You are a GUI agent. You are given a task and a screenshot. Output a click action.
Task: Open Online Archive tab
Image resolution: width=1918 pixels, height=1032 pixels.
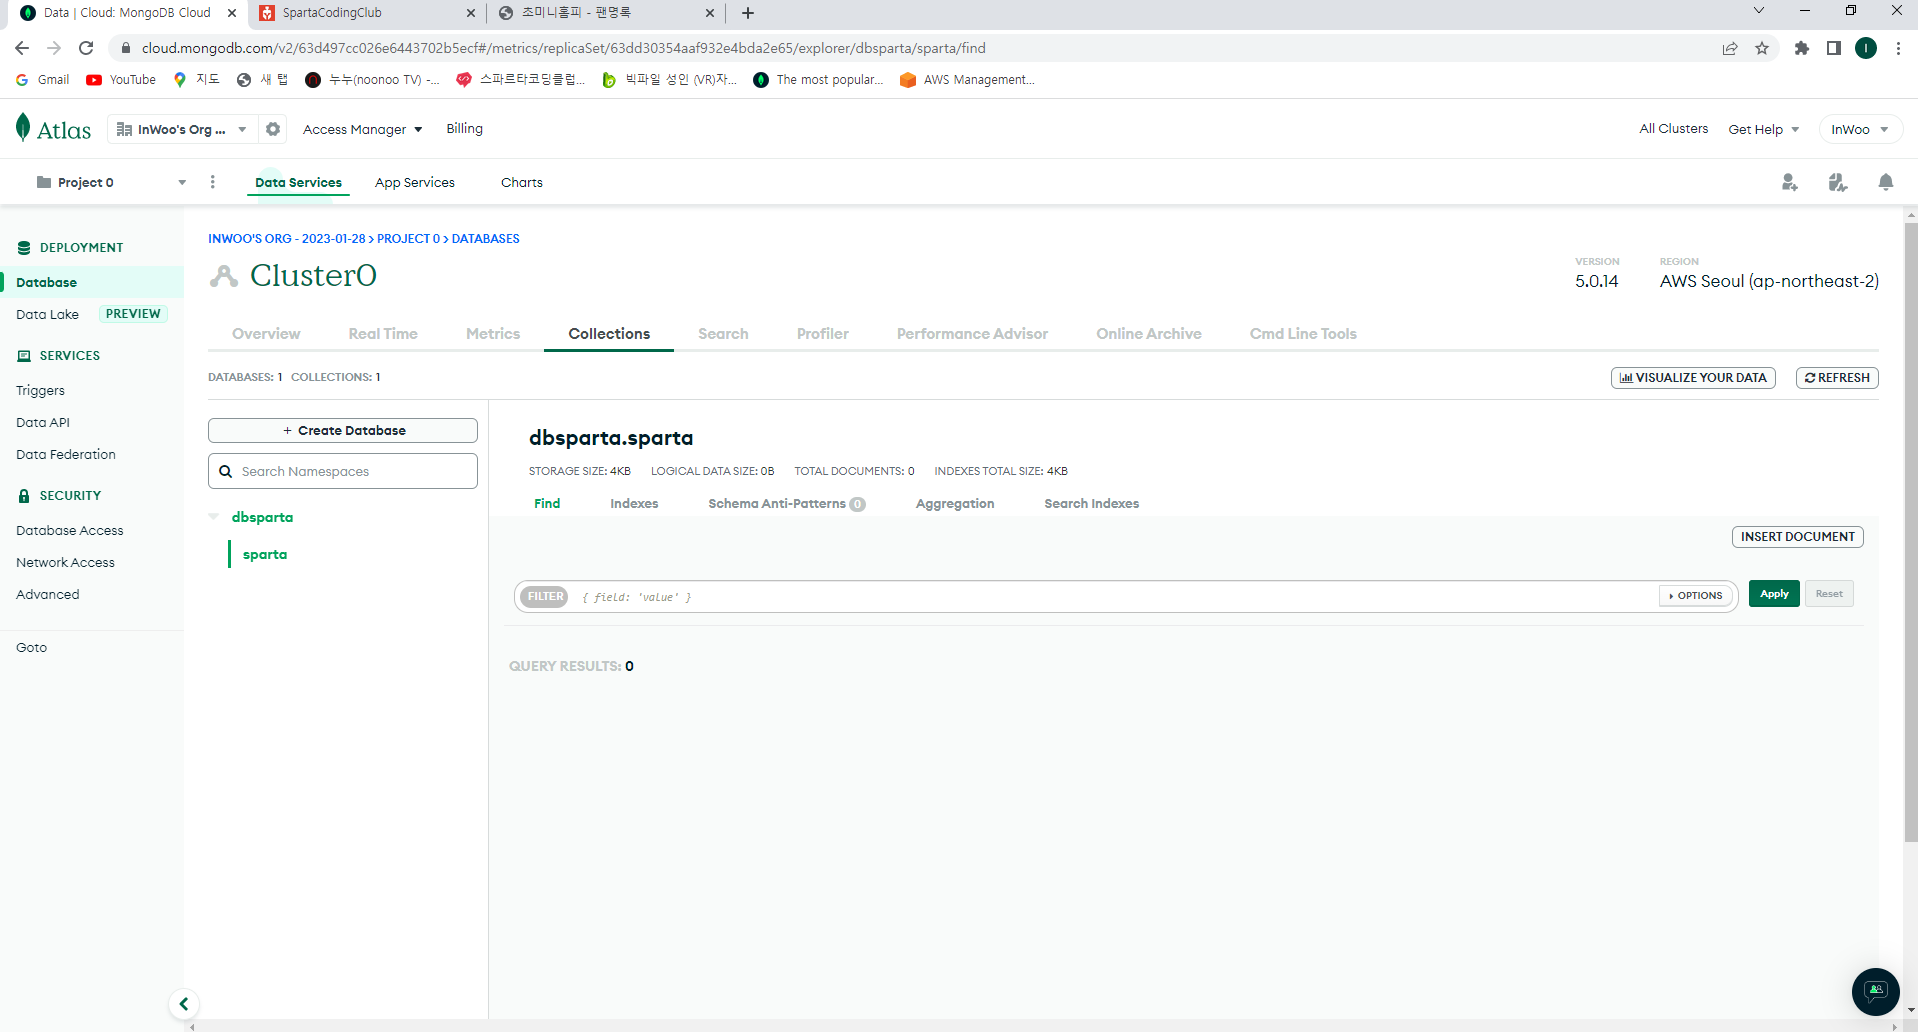pyautogui.click(x=1149, y=334)
